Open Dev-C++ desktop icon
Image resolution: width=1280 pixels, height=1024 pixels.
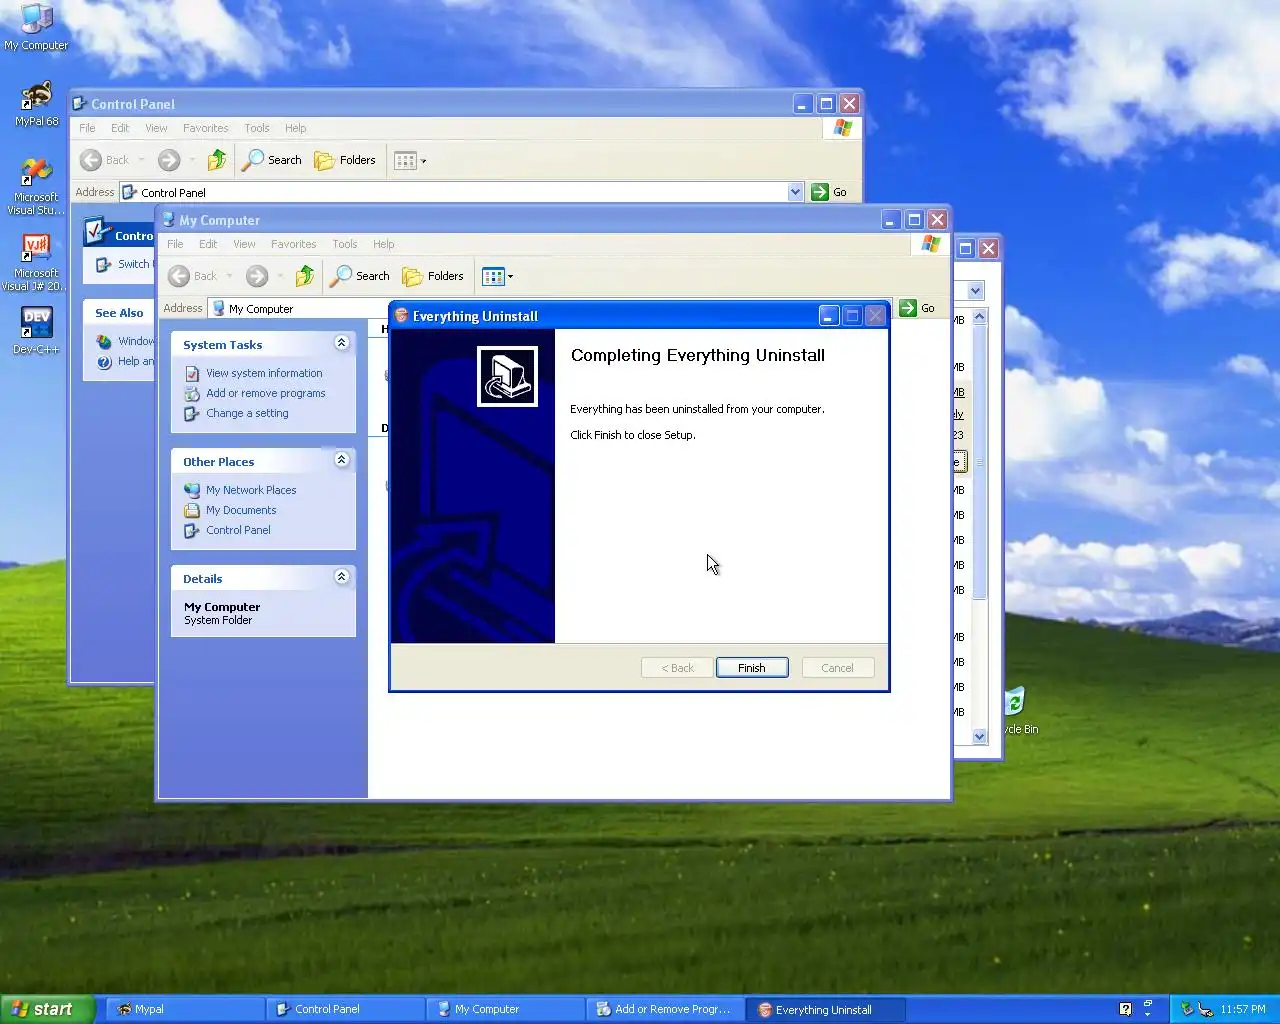36,331
